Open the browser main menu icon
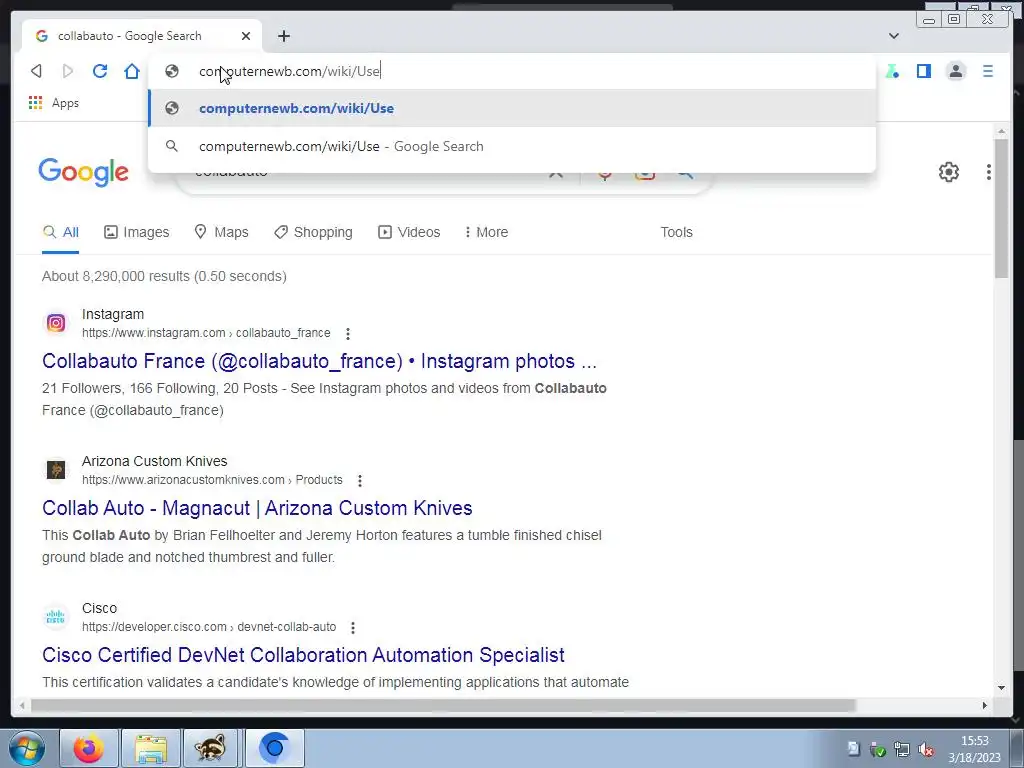The width and height of the screenshot is (1024, 768). click(987, 71)
